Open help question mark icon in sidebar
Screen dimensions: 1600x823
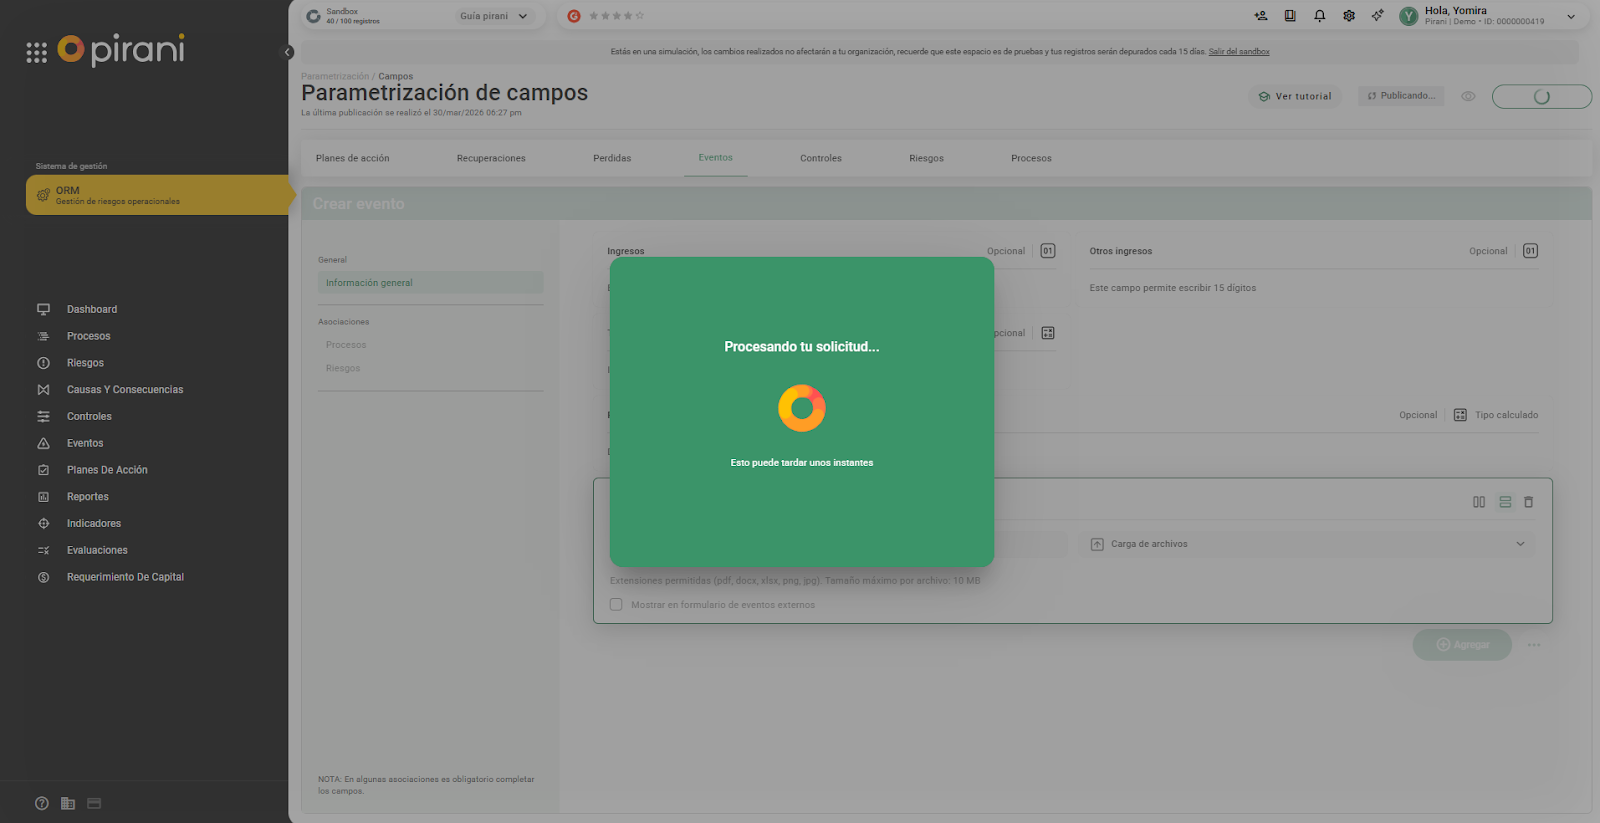(42, 803)
